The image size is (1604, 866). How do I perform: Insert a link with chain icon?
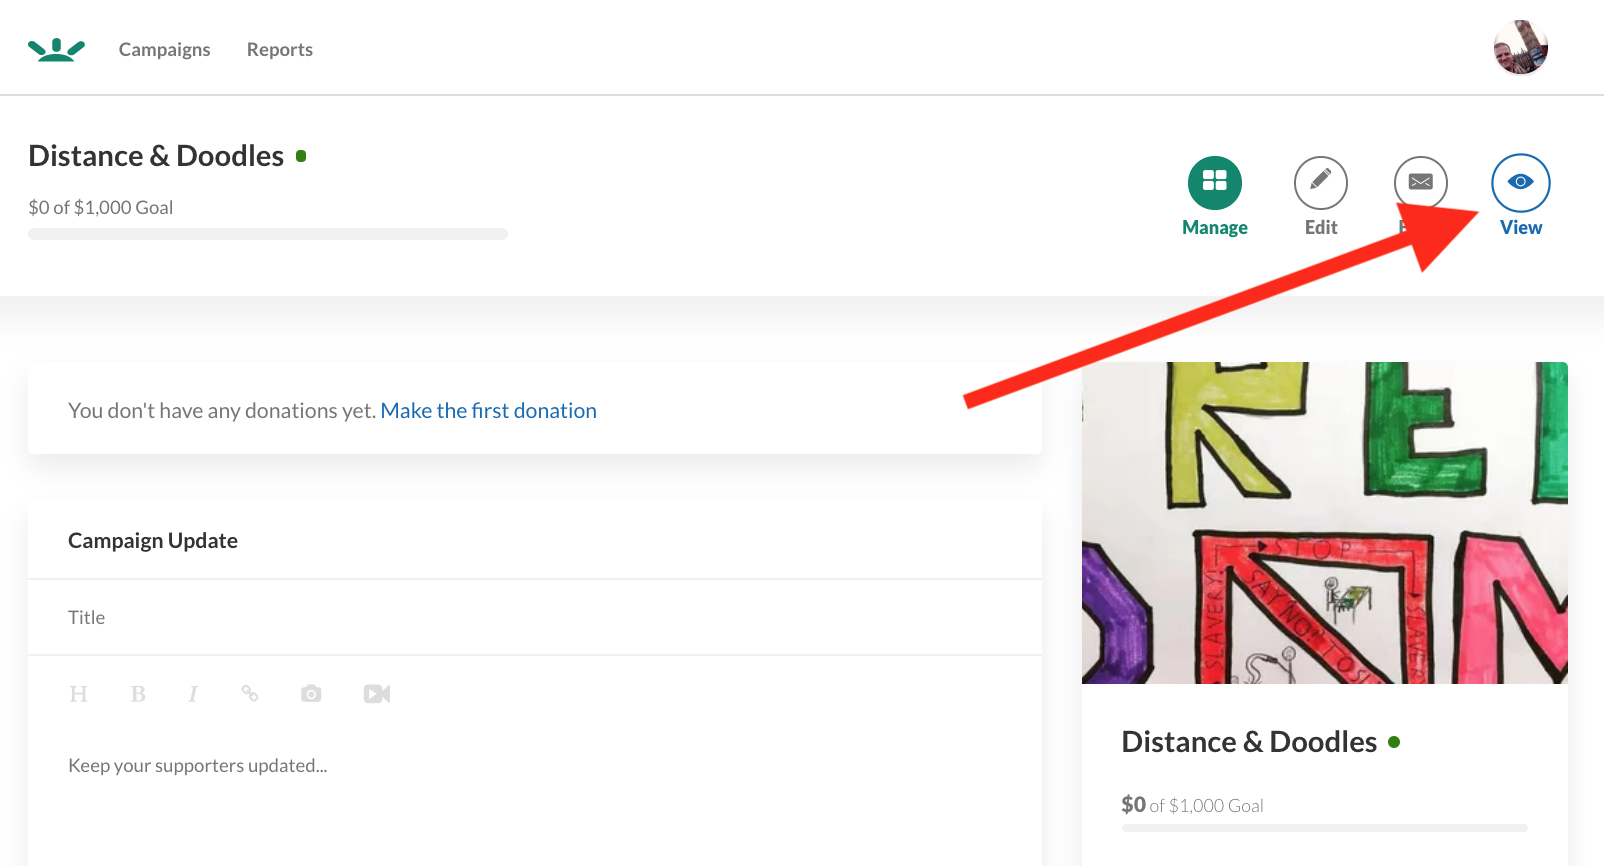pyautogui.click(x=250, y=693)
